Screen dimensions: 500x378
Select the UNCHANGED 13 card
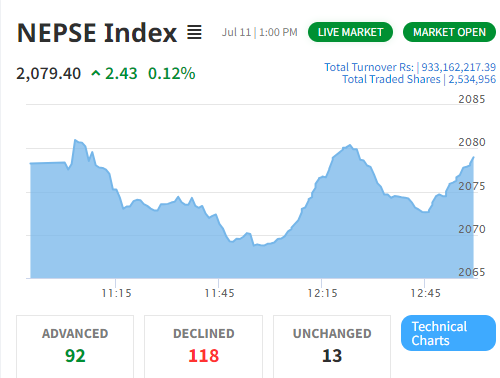332,347
